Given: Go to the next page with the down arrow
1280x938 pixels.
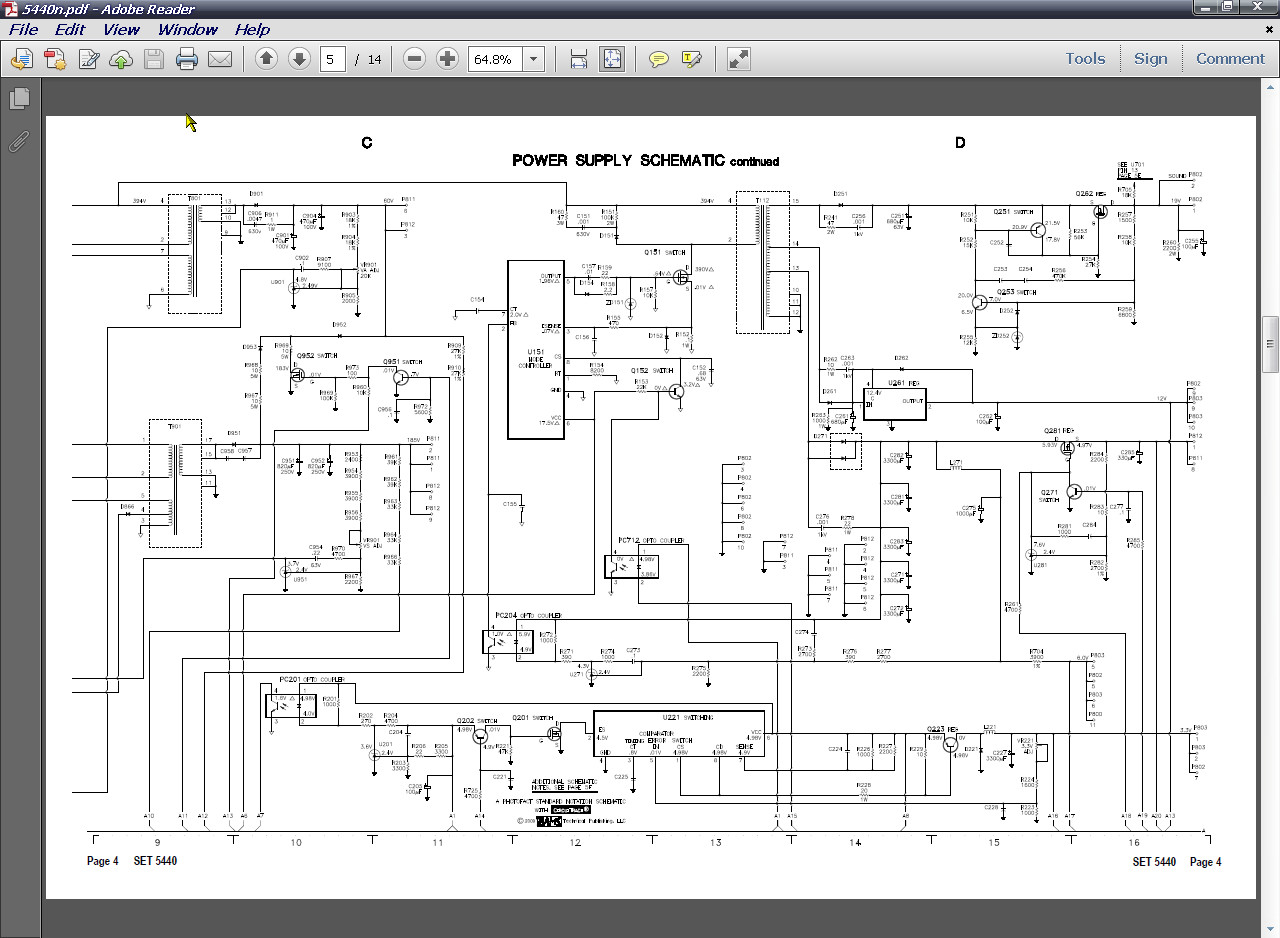Looking at the screenshot, I should (x=299, y=59).
